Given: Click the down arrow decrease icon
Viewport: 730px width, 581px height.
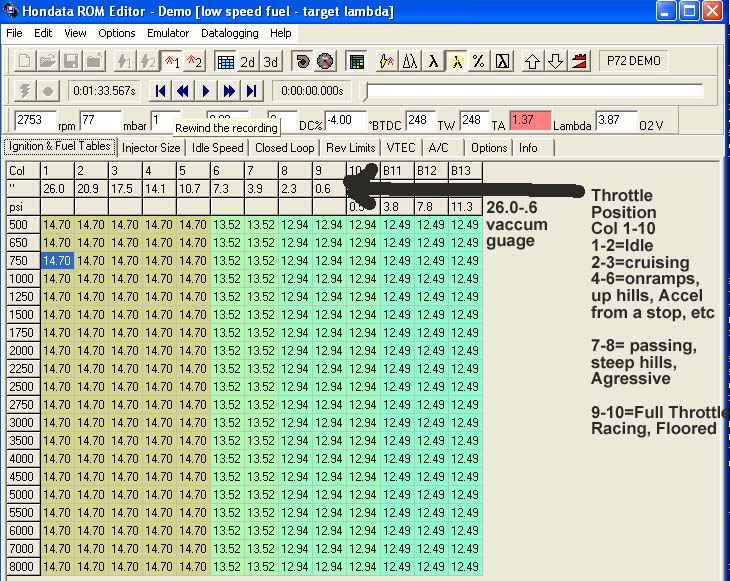Looking at the screenshot, I should pos(555,61).
